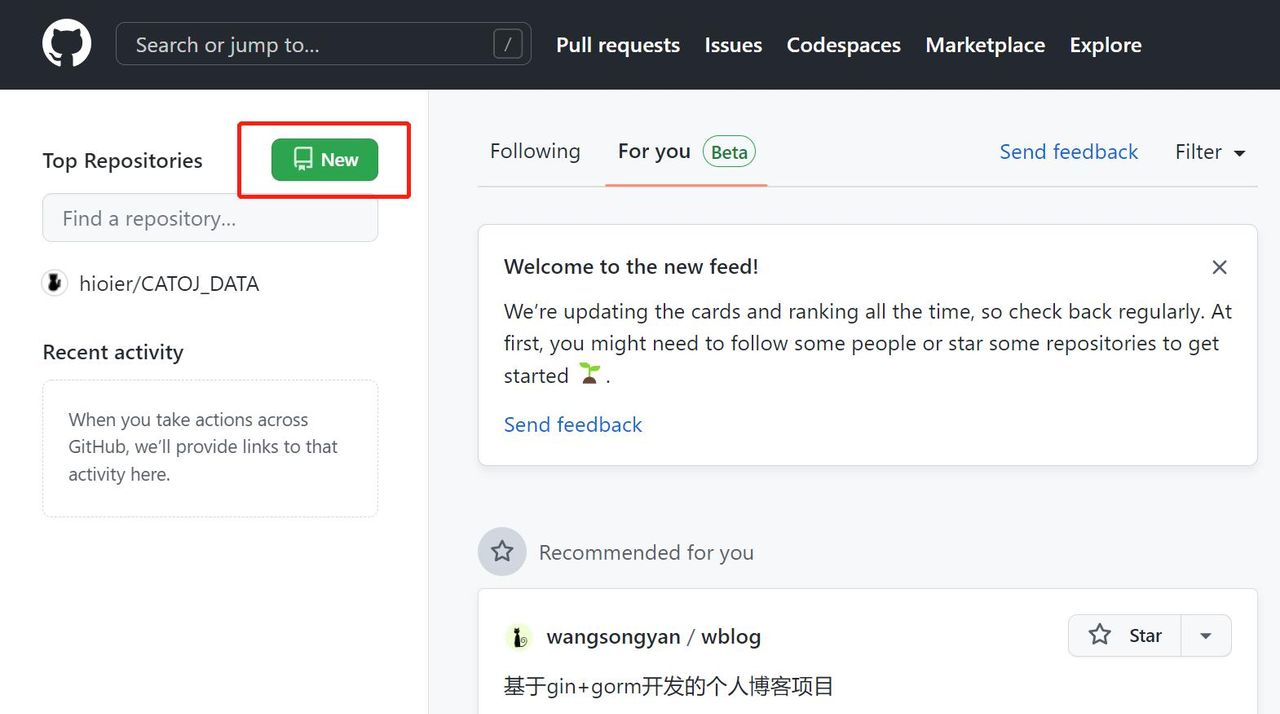Open the Filter caret arrow
The height and width of the screenshot is (714, 1280).
point(1239,153)
